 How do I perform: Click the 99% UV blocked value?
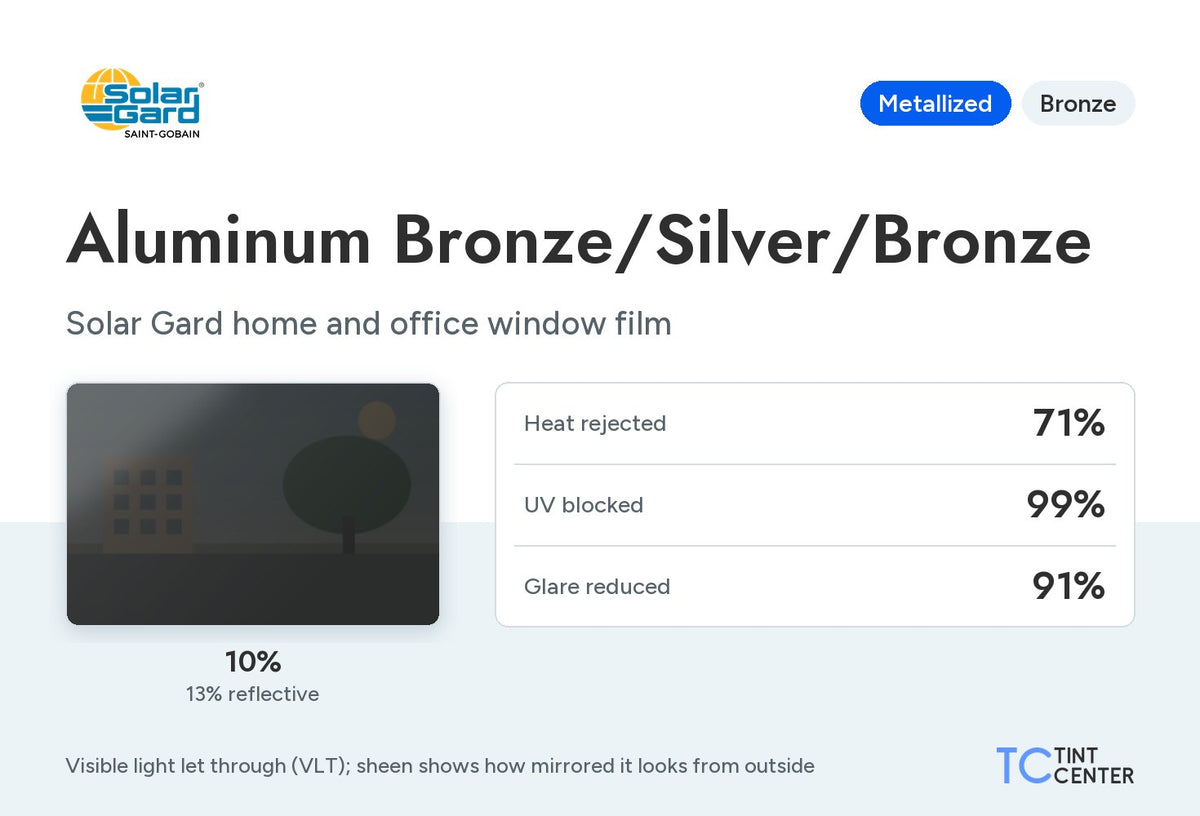click(1066, 505)
